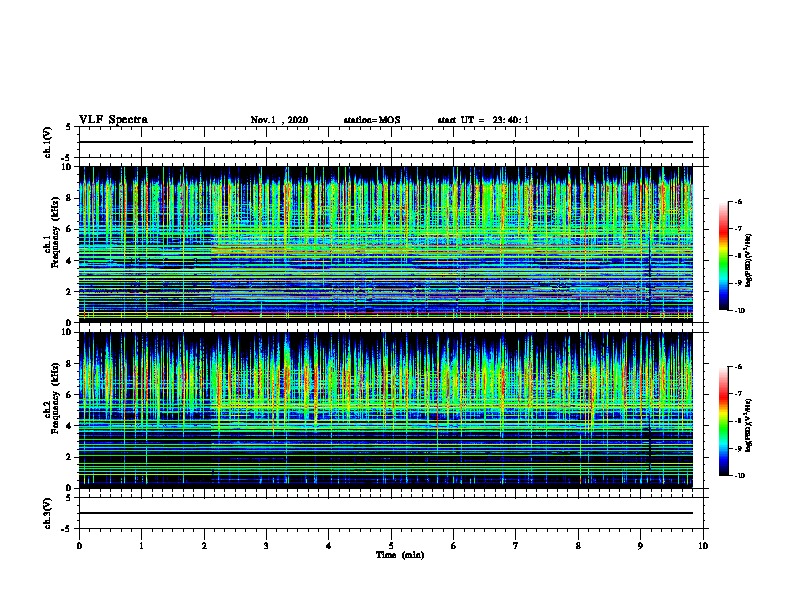Click the ch.2 spectrogram color scale bar
The height and width of the screenshot is (612, 792).
pyautogui.click(x=724, y=421)
